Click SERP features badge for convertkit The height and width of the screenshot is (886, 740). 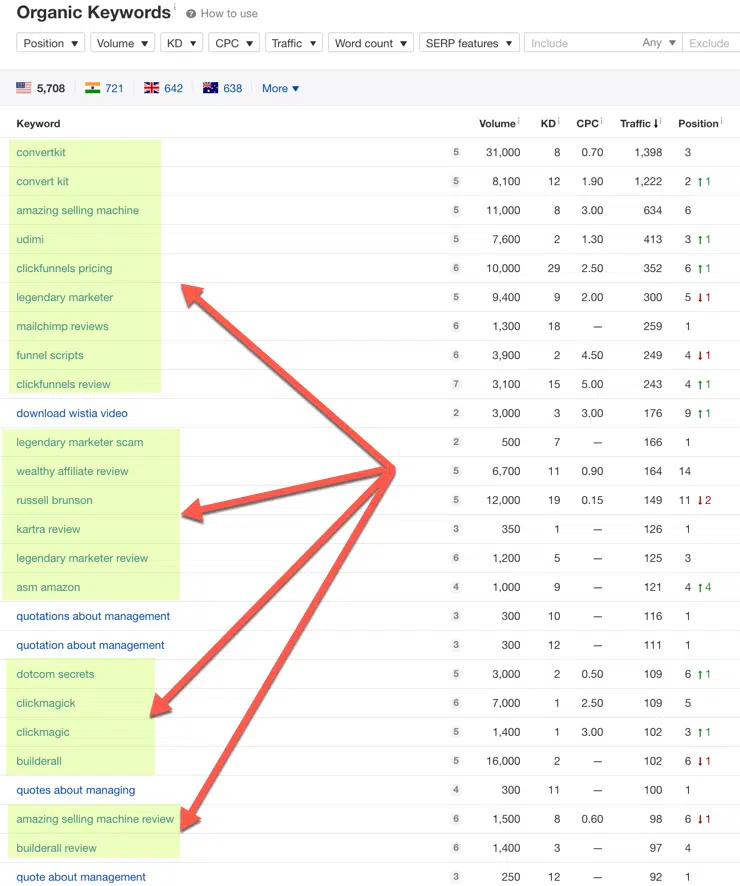pyautogui.click(x=456, y=152)
